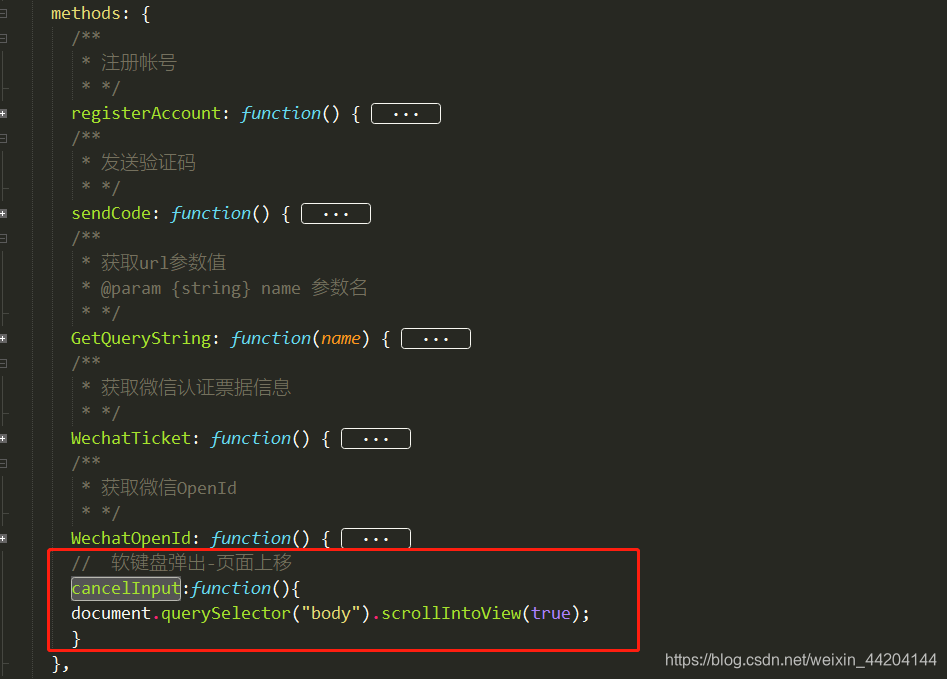Click the highlighted cancelInput method name
The width and height of the screenshot is (947, 679).
pos(126,588)
